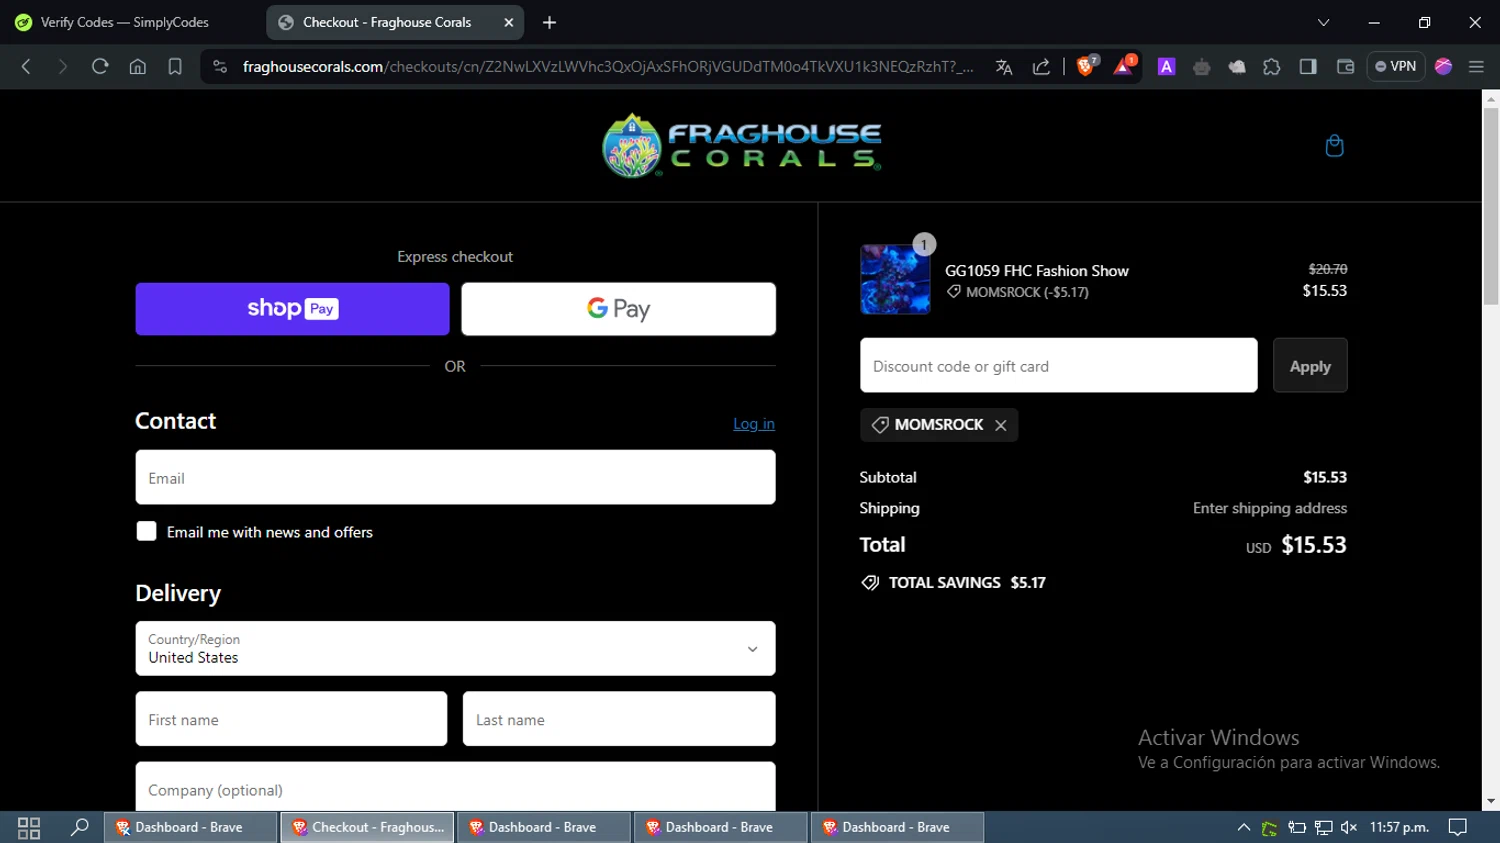Remove the MOMSROCK discount code
The image size is (1500, 843).
1001,425
